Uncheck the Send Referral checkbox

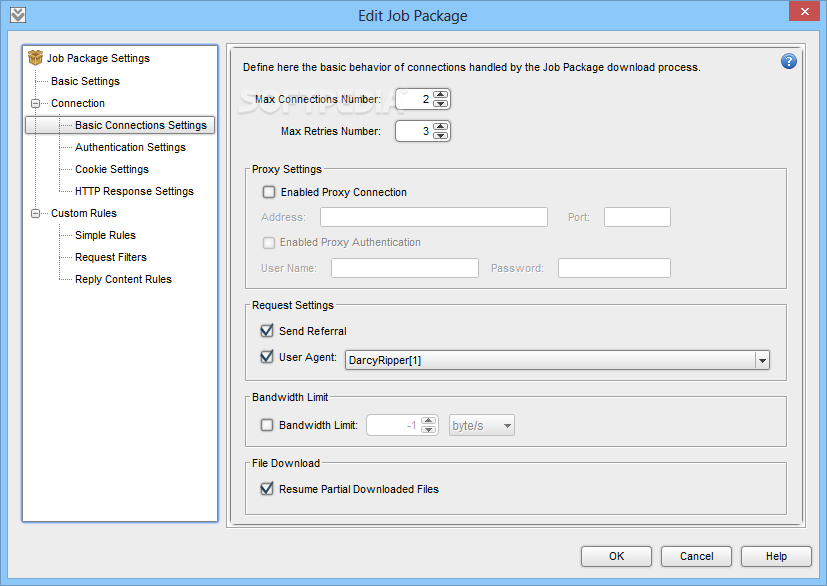[267, 331]
